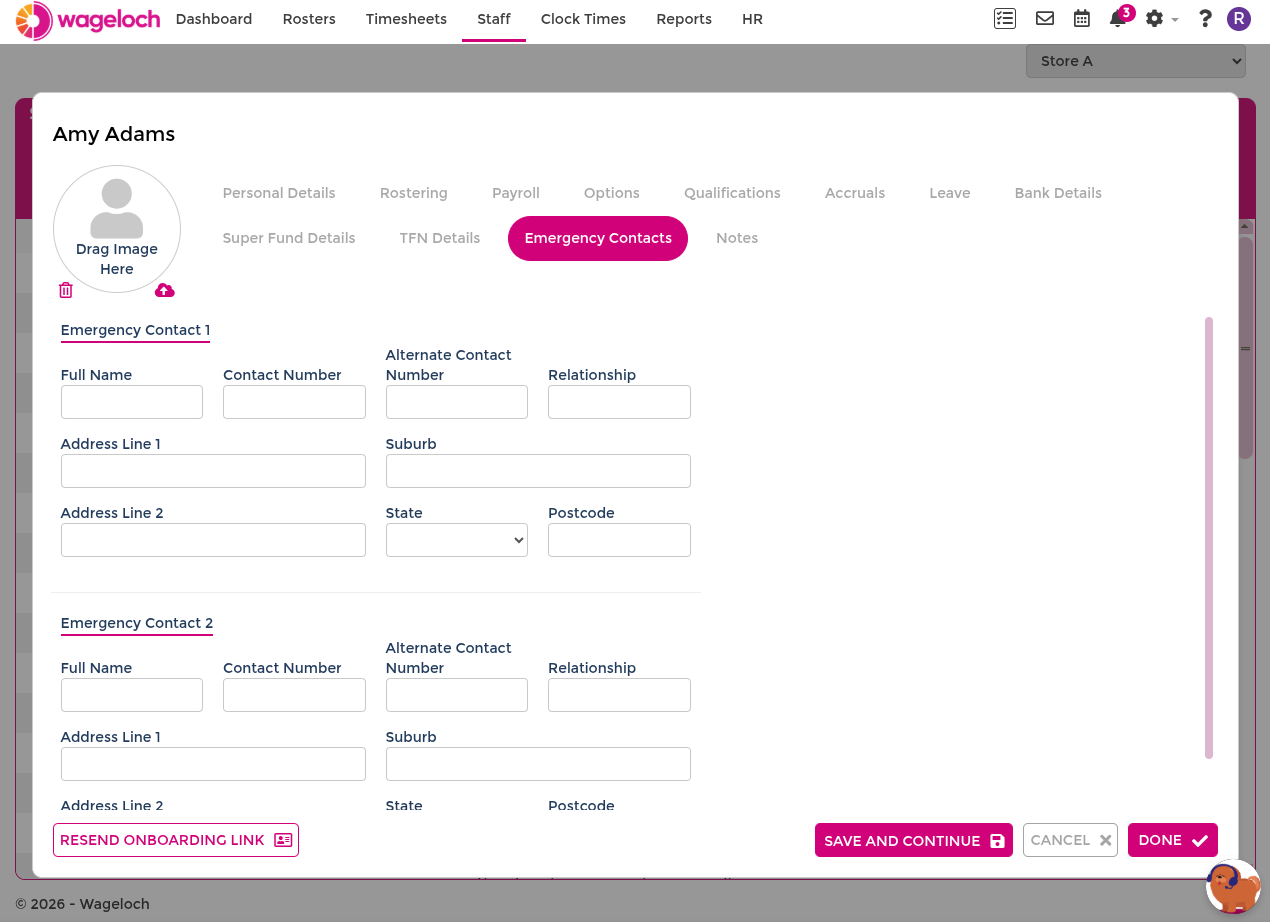Click the pink form scrollbar in dialog
This screenshot has width=1270, height=922.
click(x=1209, y=538)
